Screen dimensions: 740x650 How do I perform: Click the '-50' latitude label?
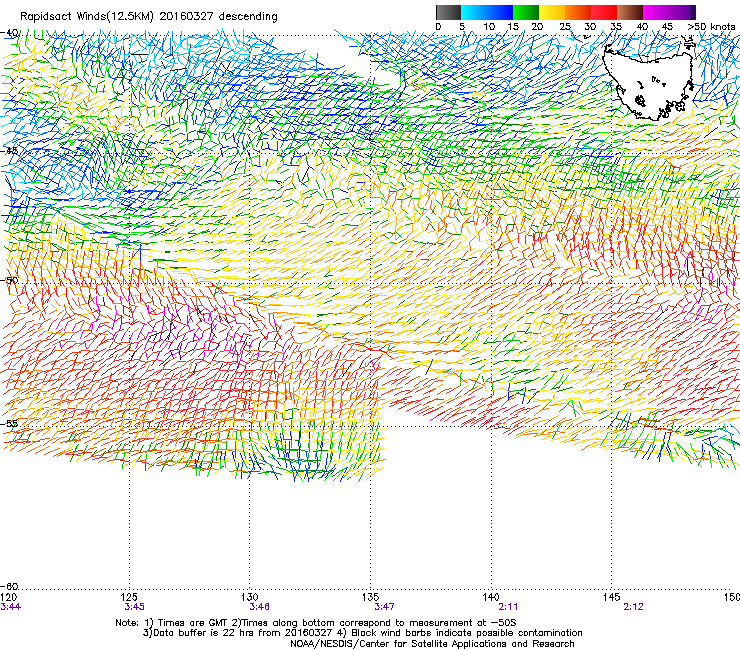(10, 280)
